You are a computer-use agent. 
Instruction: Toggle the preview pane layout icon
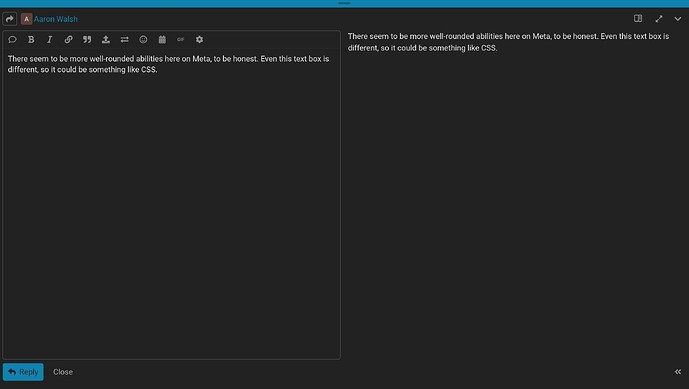click(638, 18)
